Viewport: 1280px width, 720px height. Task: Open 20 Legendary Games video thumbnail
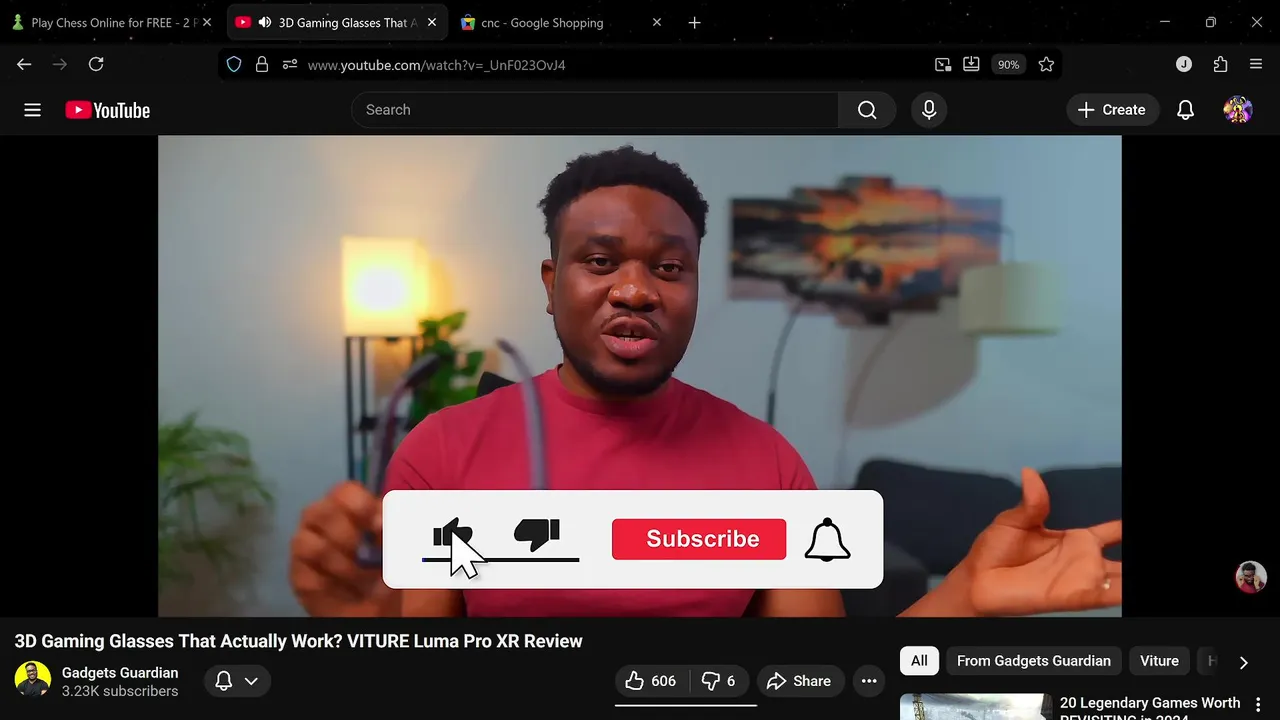pyautogui.click(x=976, y=707)
